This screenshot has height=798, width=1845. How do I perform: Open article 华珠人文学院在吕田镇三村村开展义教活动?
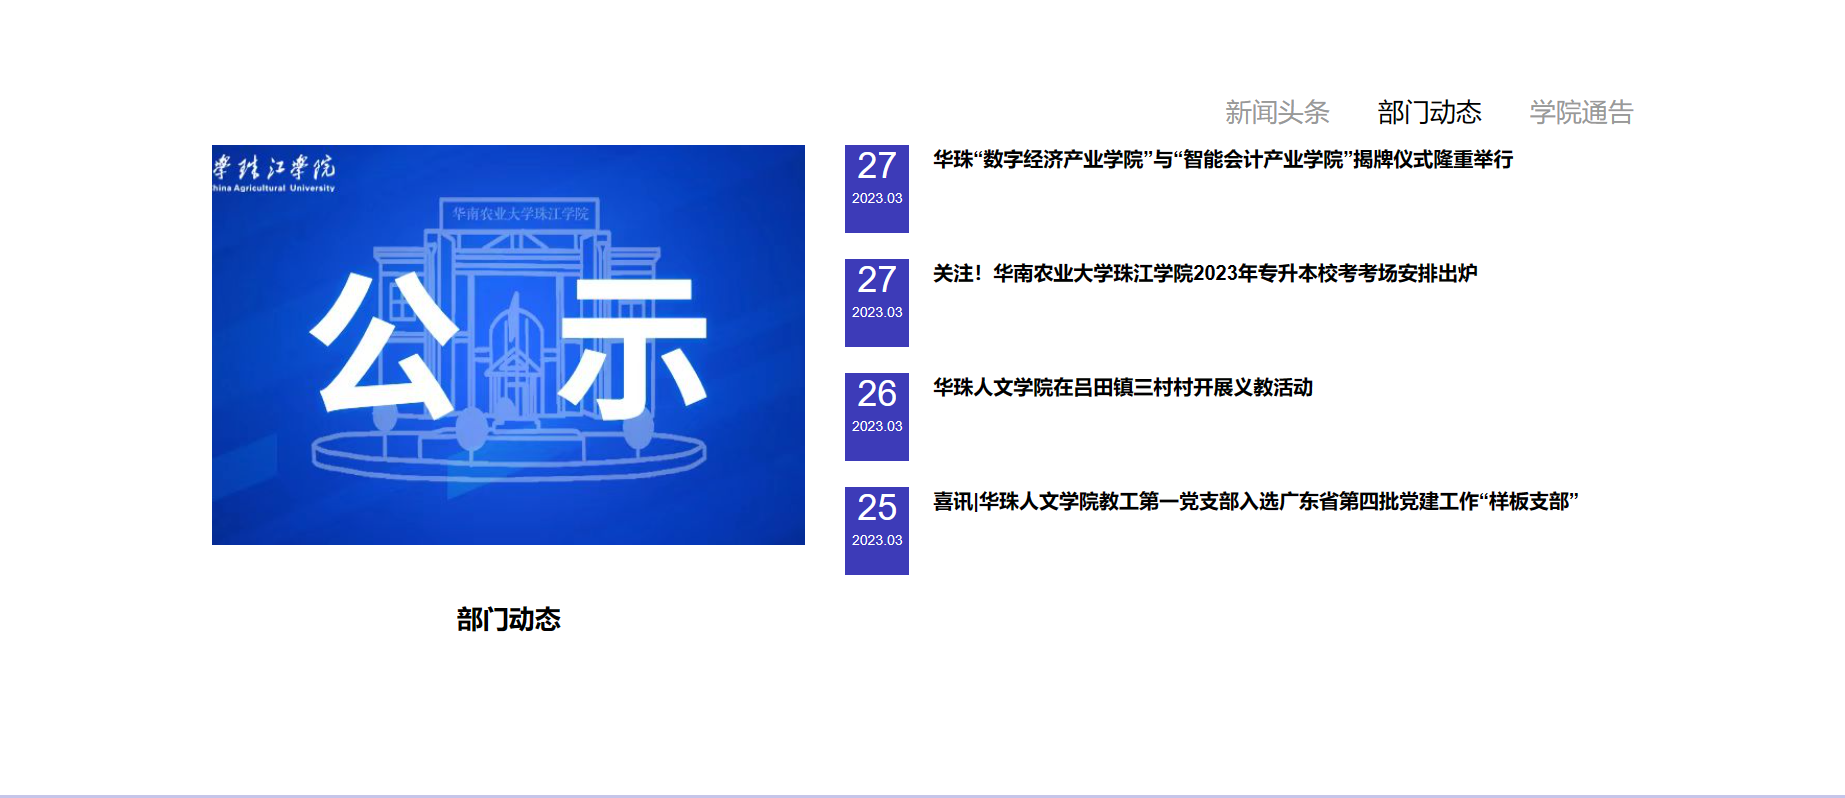(1123, 387)
